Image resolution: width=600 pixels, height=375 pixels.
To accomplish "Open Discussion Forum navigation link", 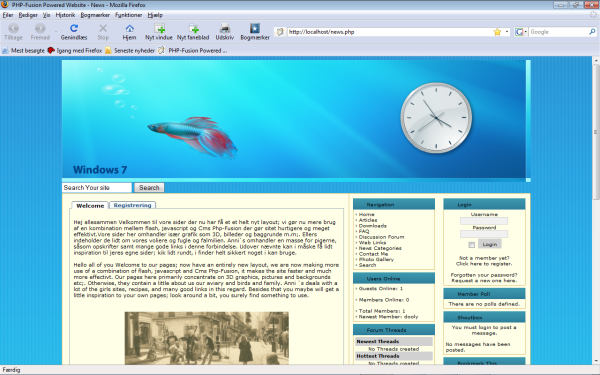I will click(381, 237).
